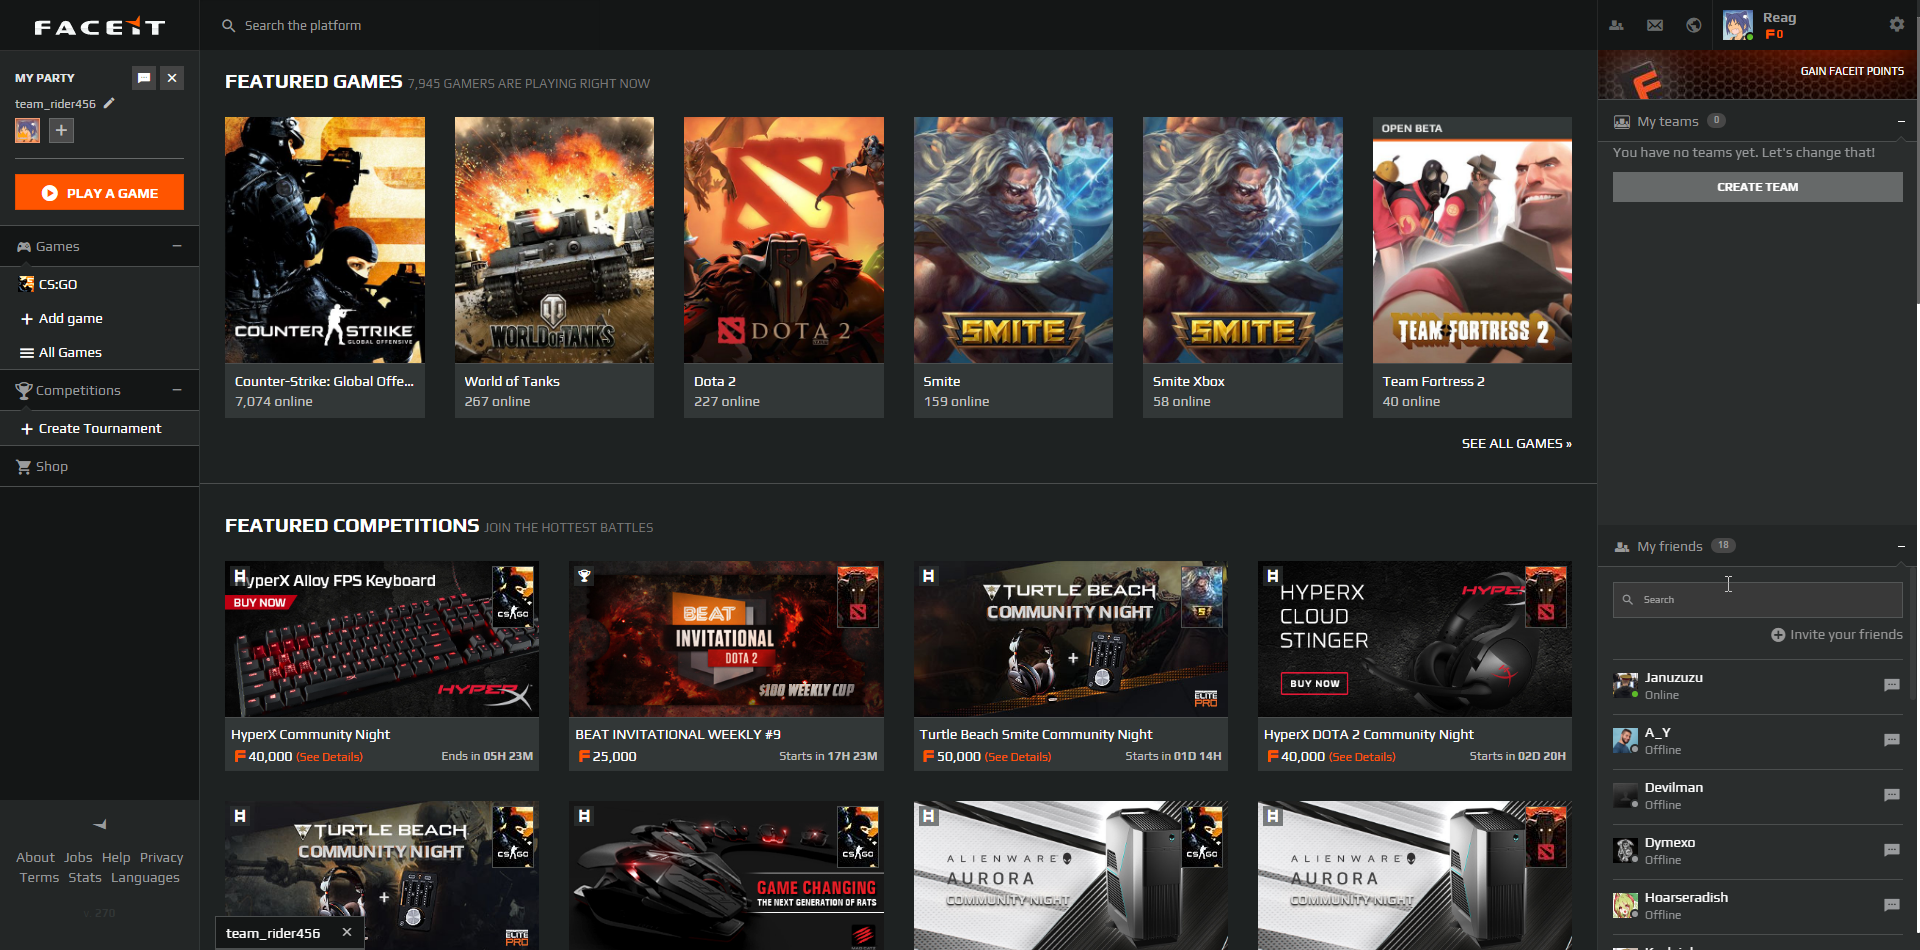
Task: Collapse the My friends panel
Action: (x=1901, y=547)
